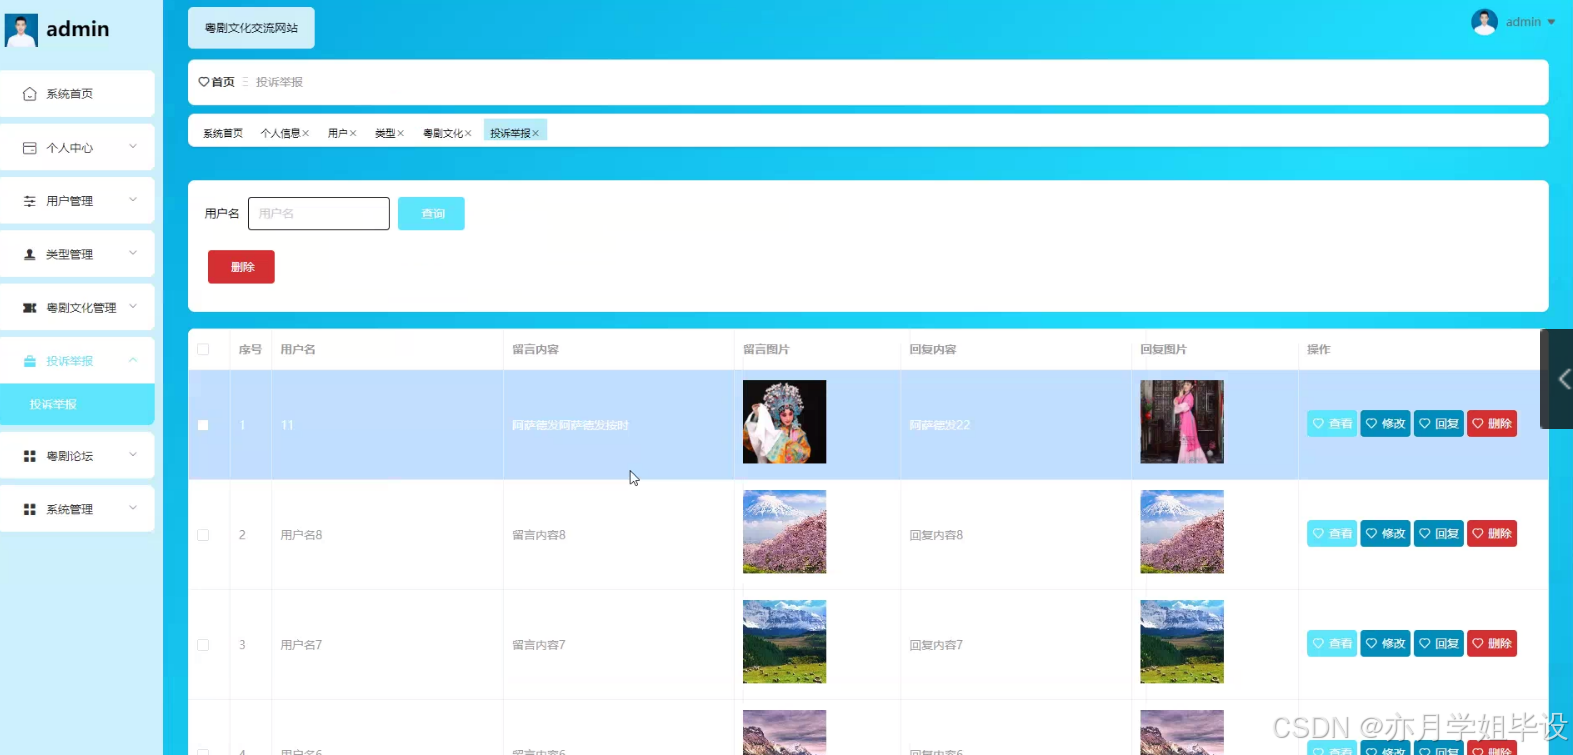
Task: Expand the 粤剧论坛 menu chevron
Action: click(133, 455)
